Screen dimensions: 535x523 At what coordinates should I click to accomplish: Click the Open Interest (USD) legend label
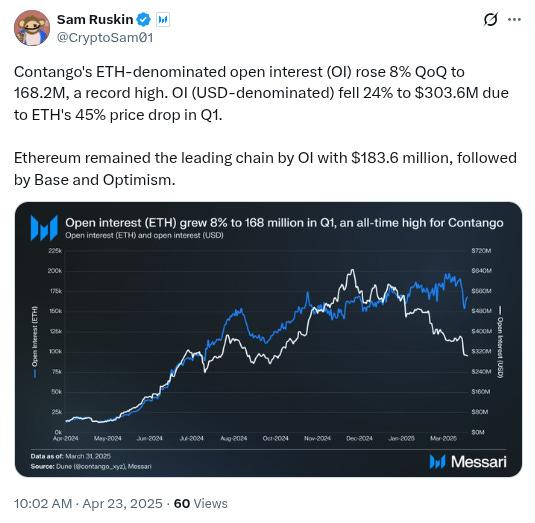(x=500, y=342)
